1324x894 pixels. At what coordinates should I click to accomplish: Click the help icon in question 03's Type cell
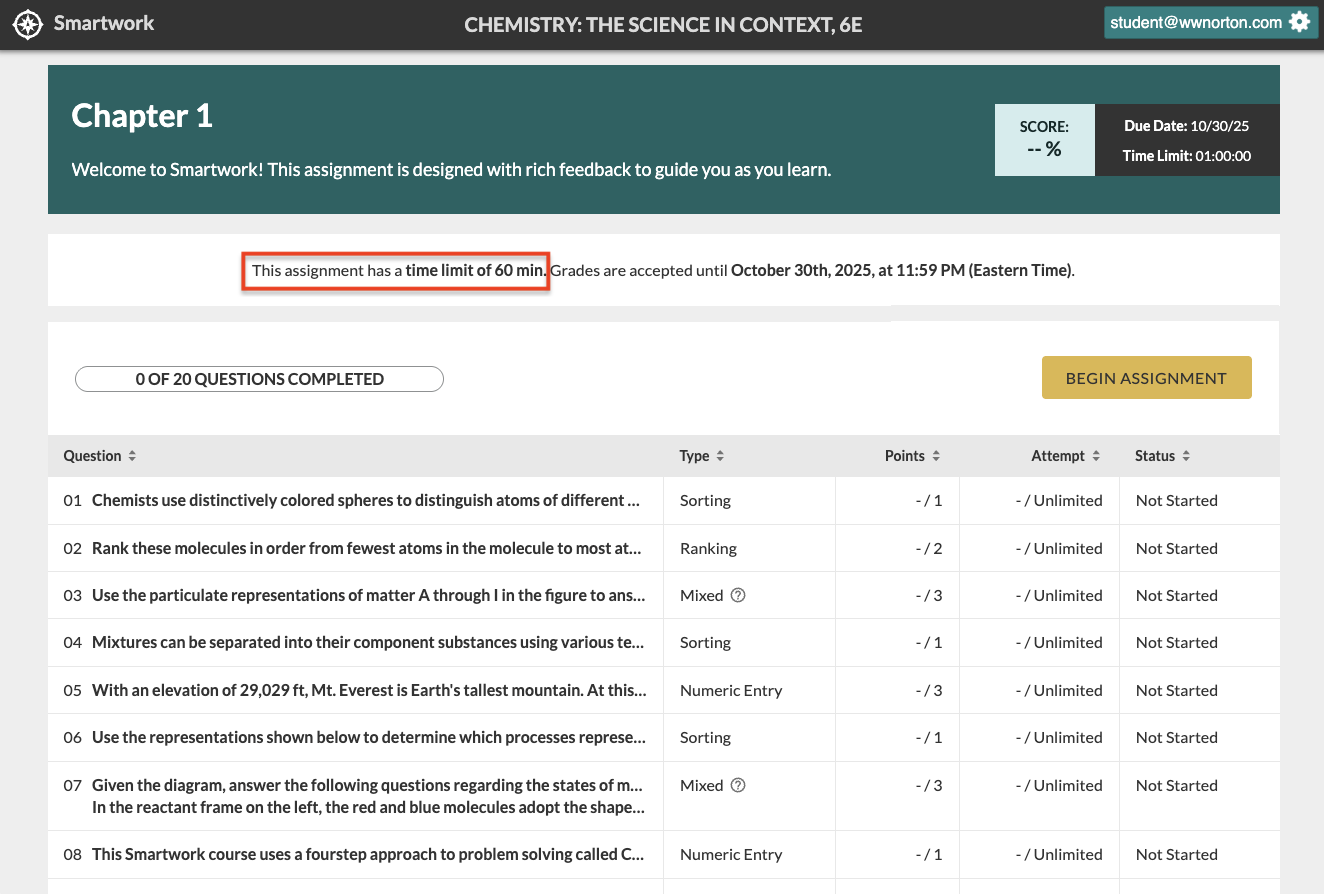pos(738,595)
